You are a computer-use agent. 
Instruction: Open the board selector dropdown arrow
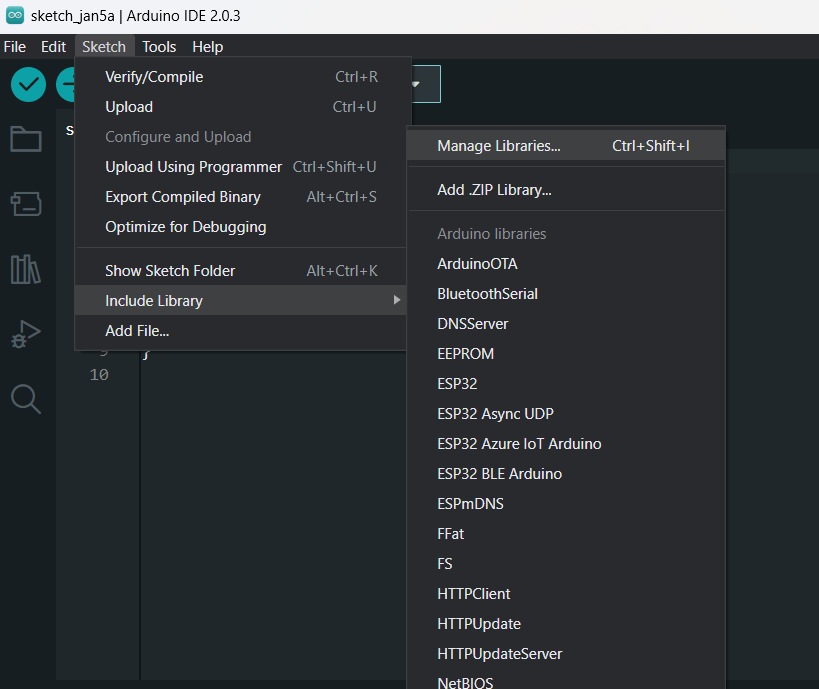[416, 84]
